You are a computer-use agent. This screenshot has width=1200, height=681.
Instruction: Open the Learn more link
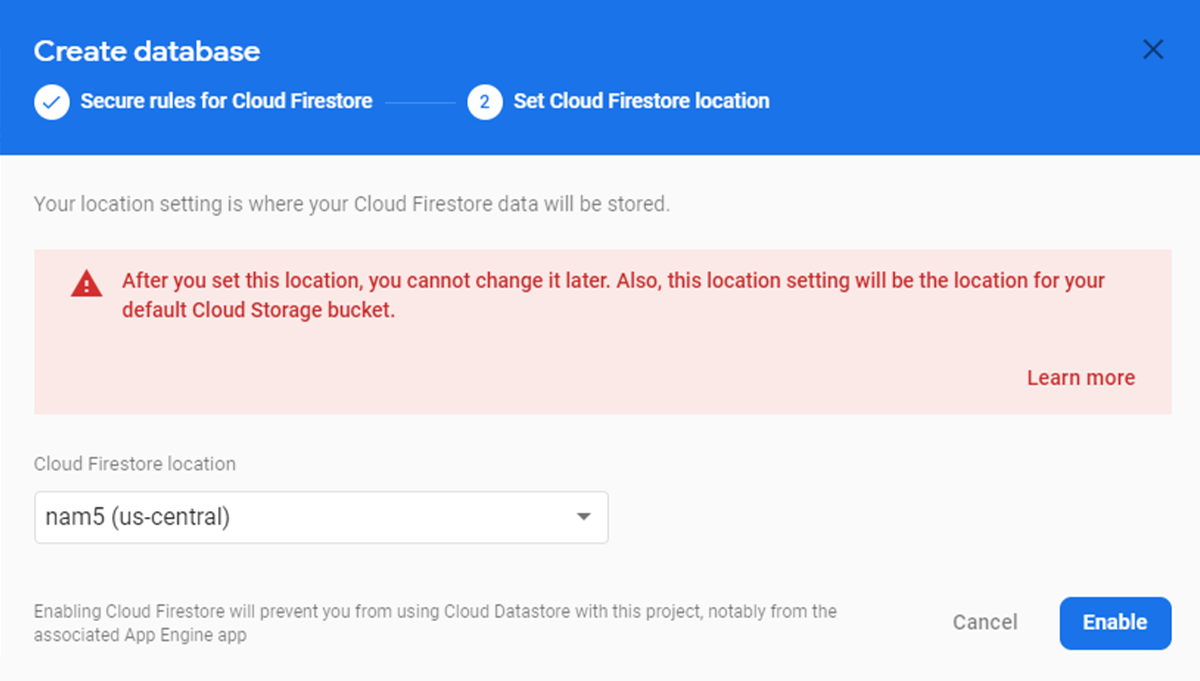(x=1080, y=378)
